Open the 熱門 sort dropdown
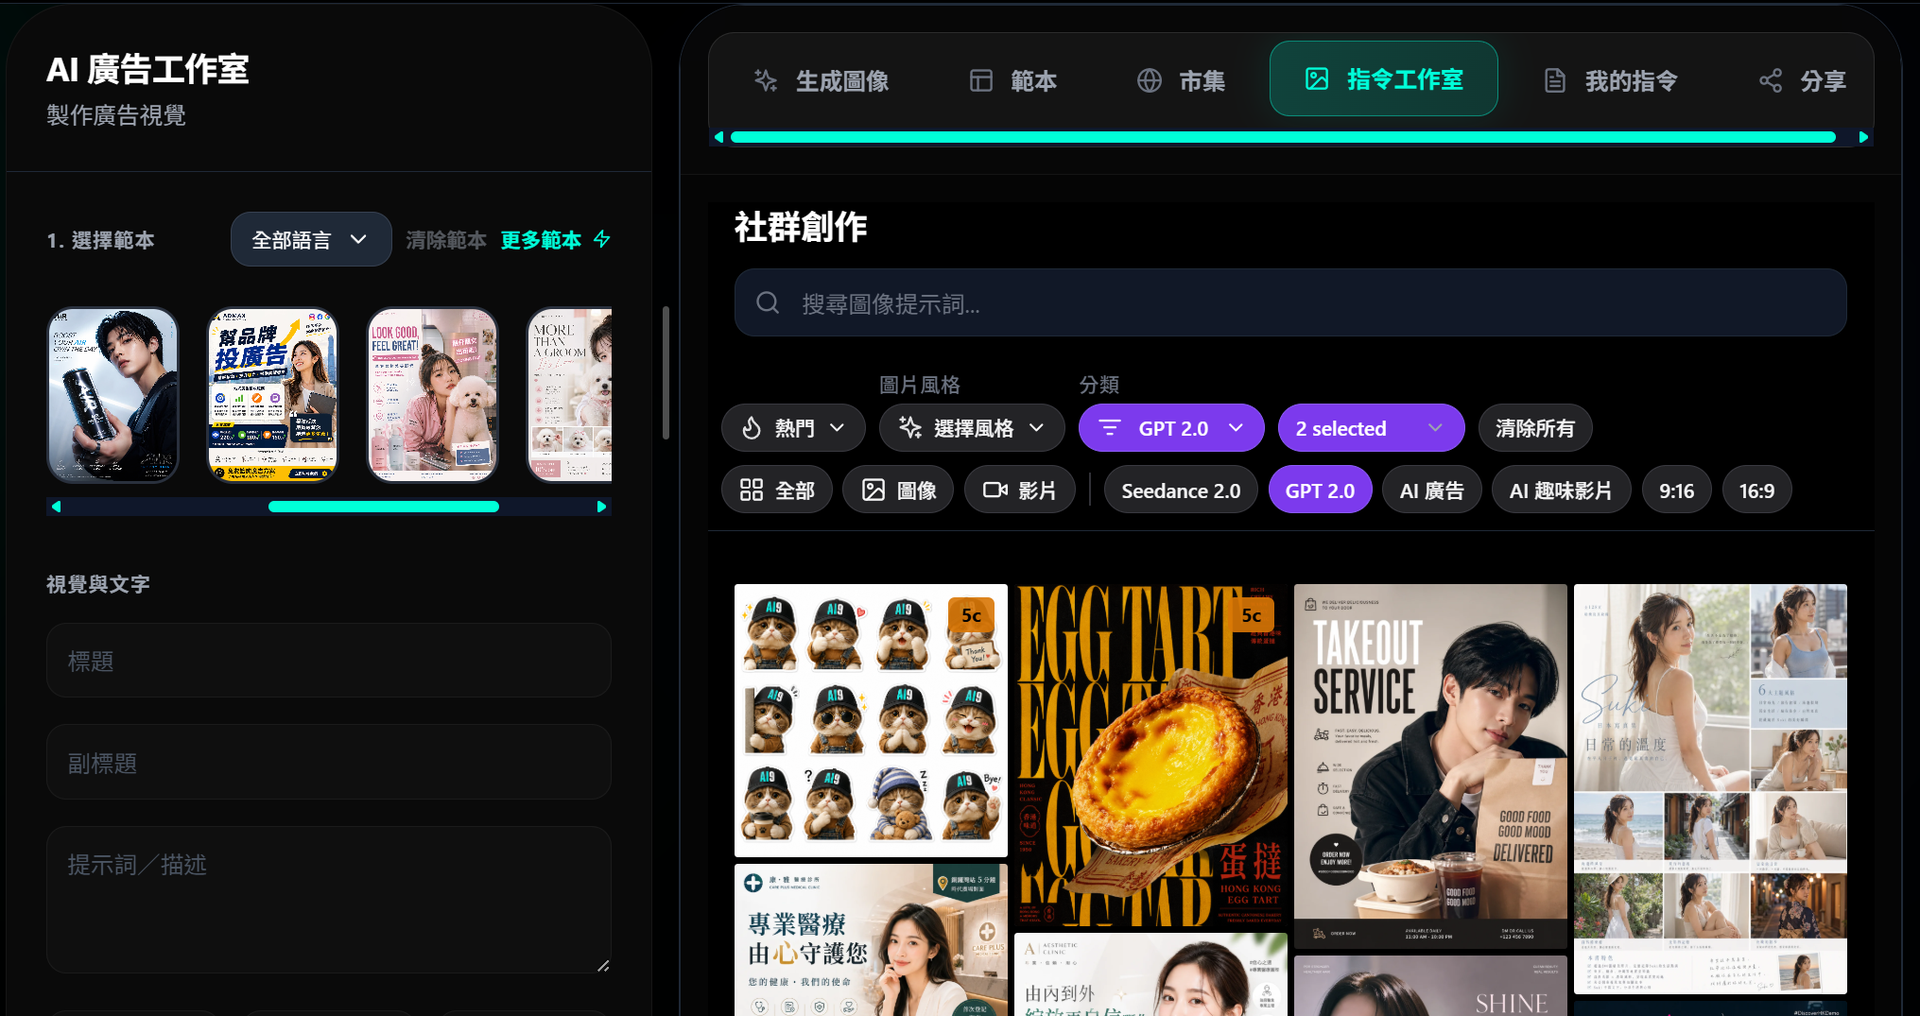 pos(794,428)
